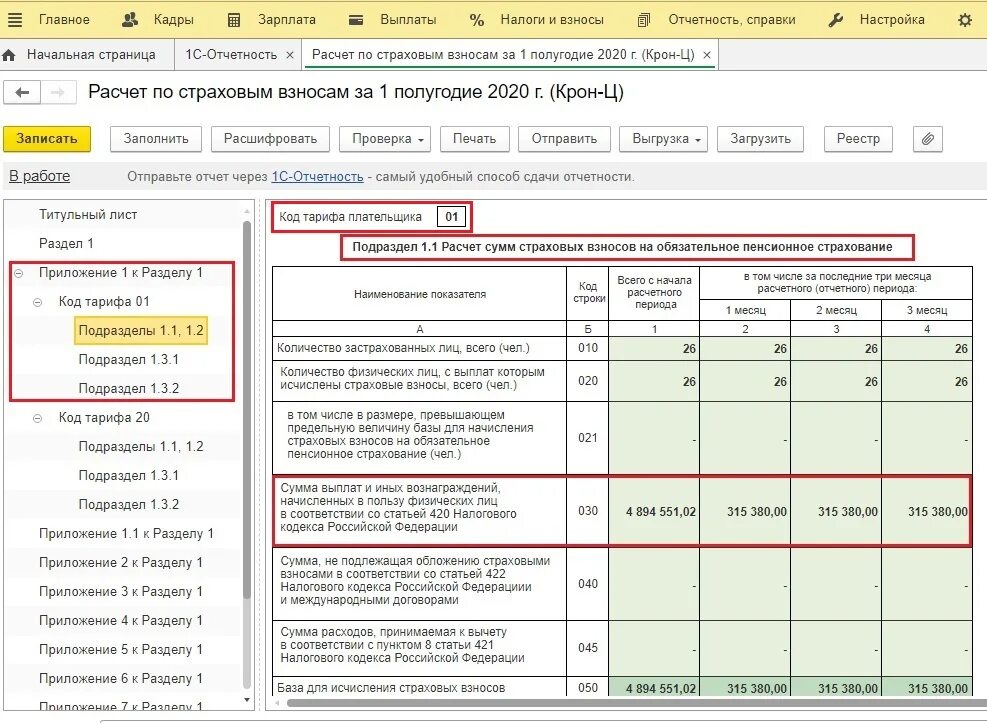Select Подраздел 1.3.2 under Код тарифа 01
Viewport: 987px width, 723px height.
click(x=128, y=388)
